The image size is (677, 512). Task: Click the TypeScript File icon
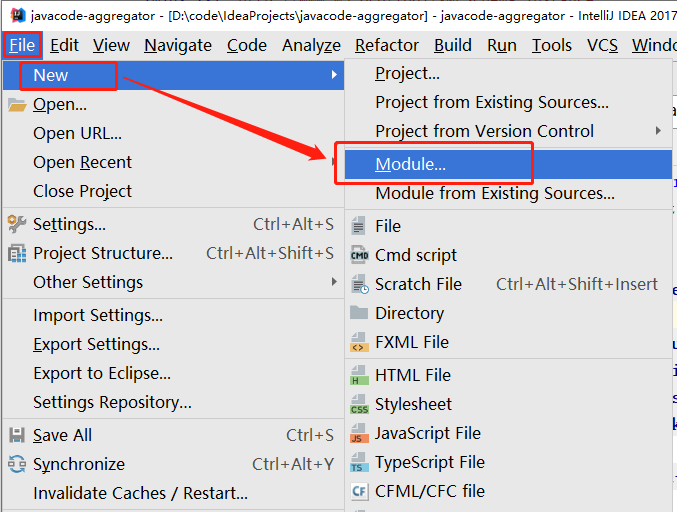tap(359, 463)
